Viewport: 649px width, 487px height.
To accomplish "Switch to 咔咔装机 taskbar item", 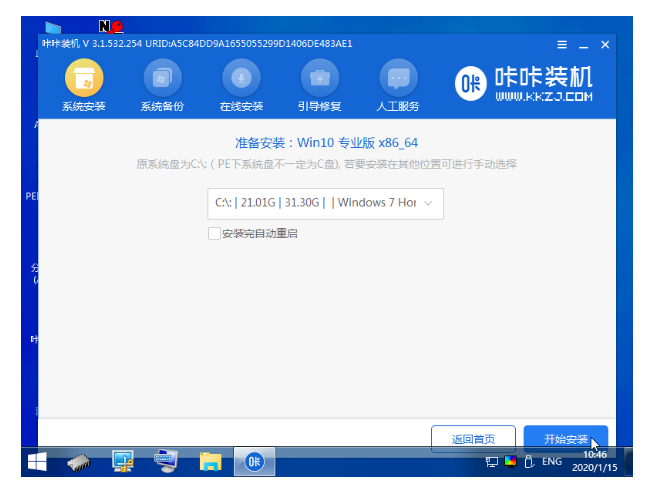I will coord(254,461).
